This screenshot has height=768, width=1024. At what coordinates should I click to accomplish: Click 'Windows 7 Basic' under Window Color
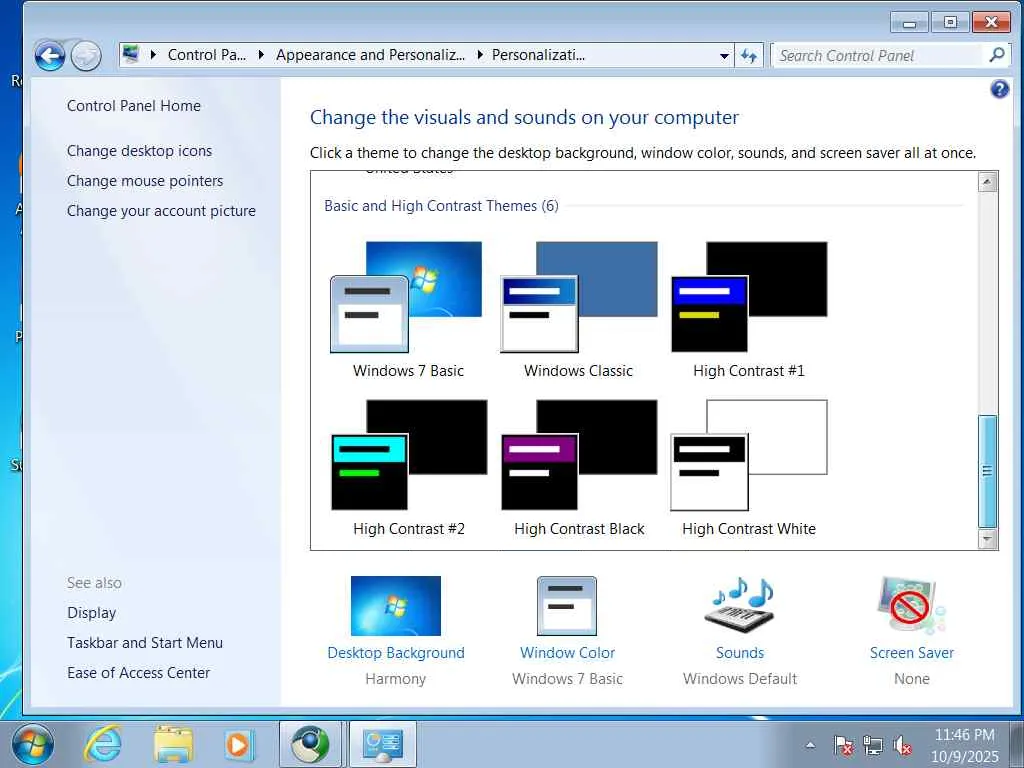(x=568, y=679)
